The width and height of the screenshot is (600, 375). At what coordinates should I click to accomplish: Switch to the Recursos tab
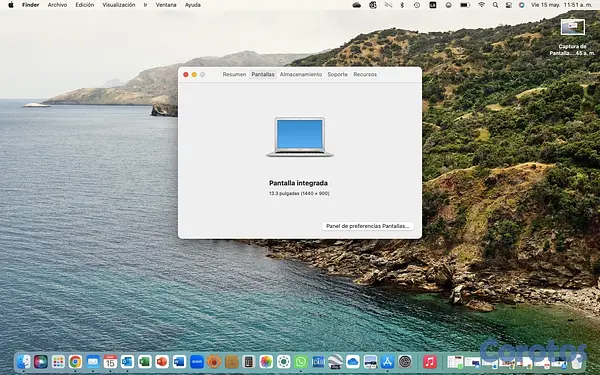click(x=365, y=74)
